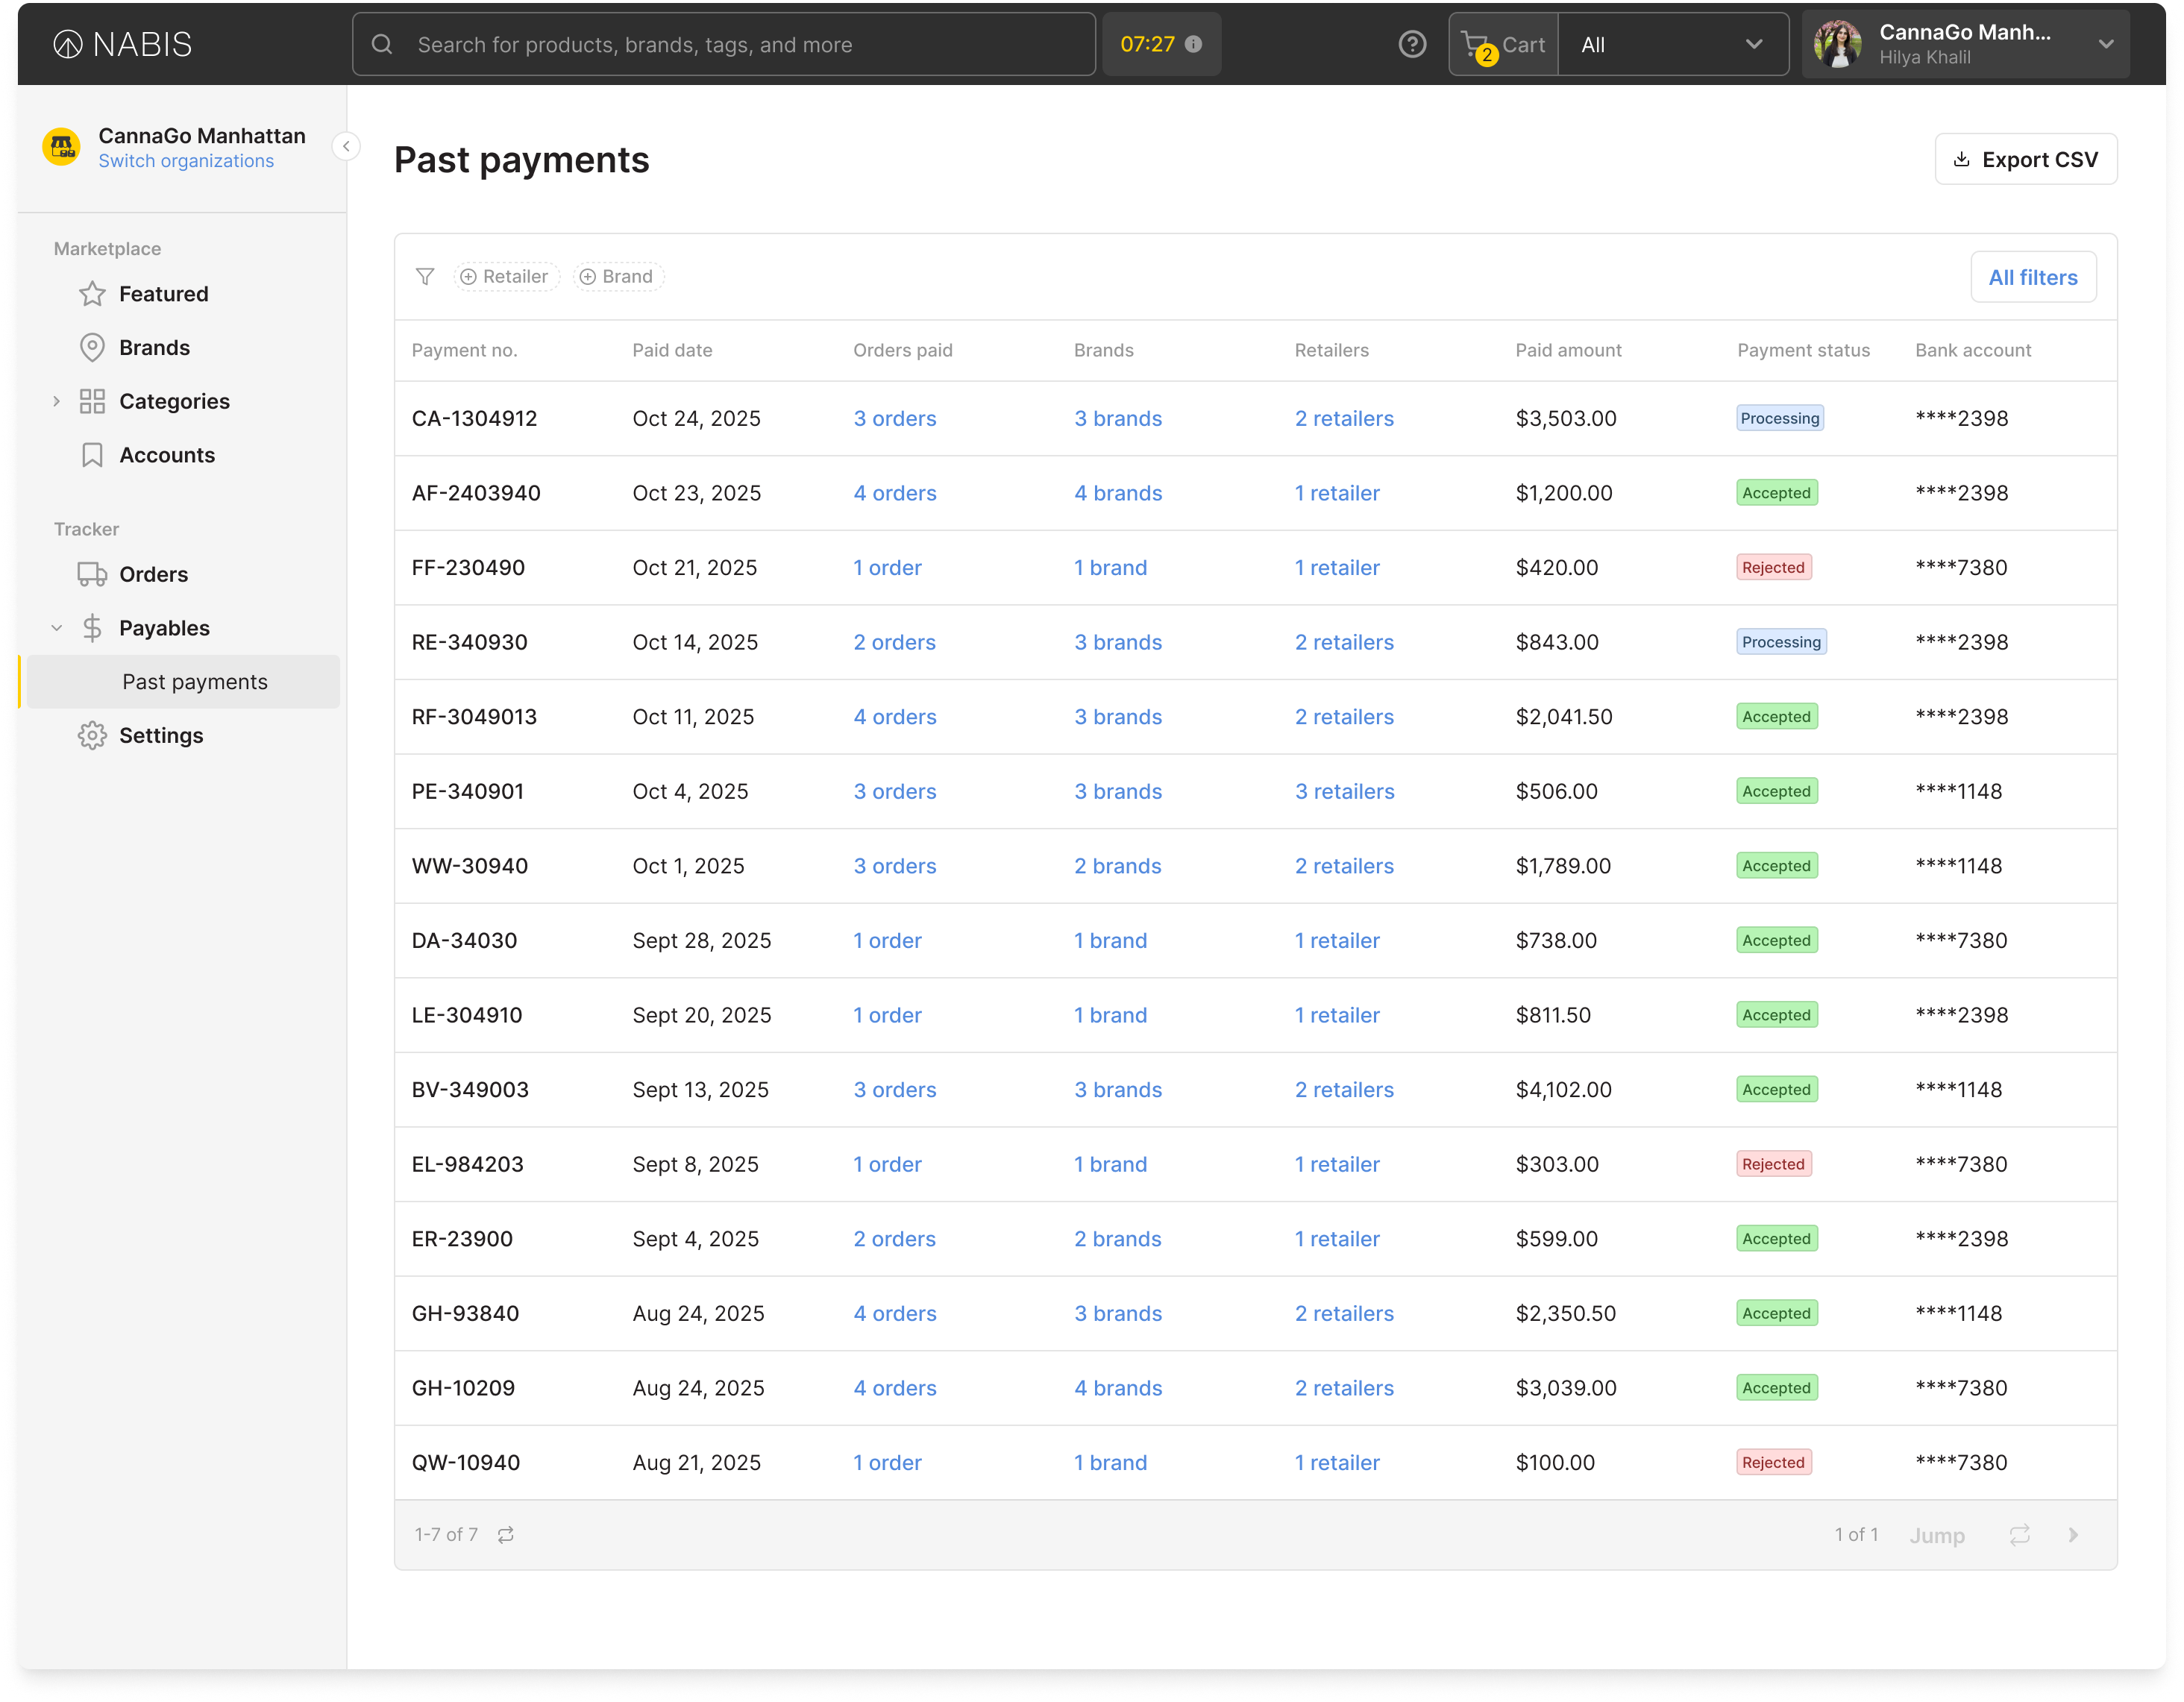Click the search products input field

(724, 44)
